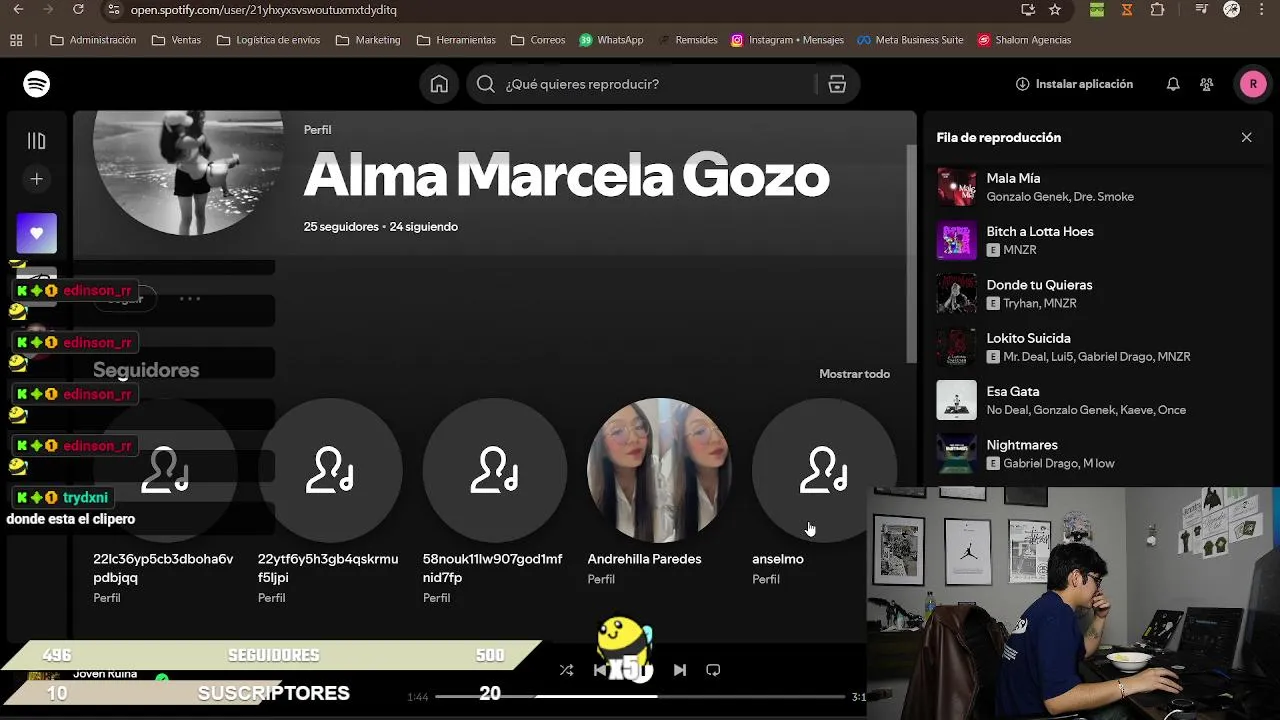
Task: Open notifications bell
Action: [x=1173, y=84]
